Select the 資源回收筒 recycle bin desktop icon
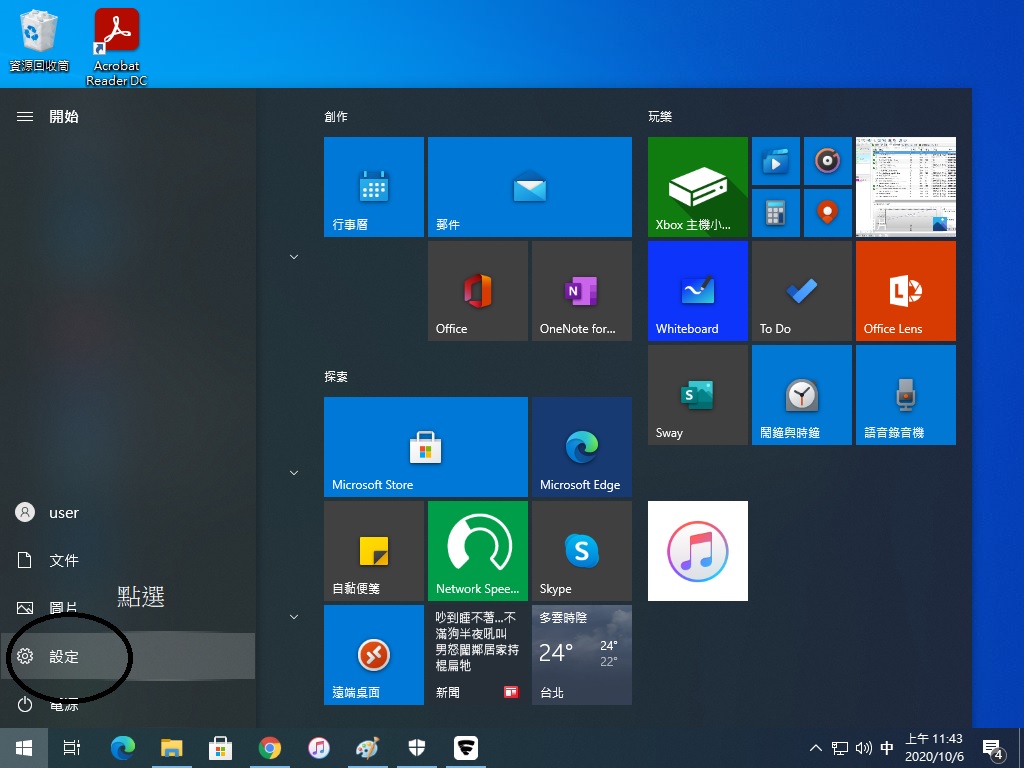This screenshot has height=768, width=1024. pos(39,40)
